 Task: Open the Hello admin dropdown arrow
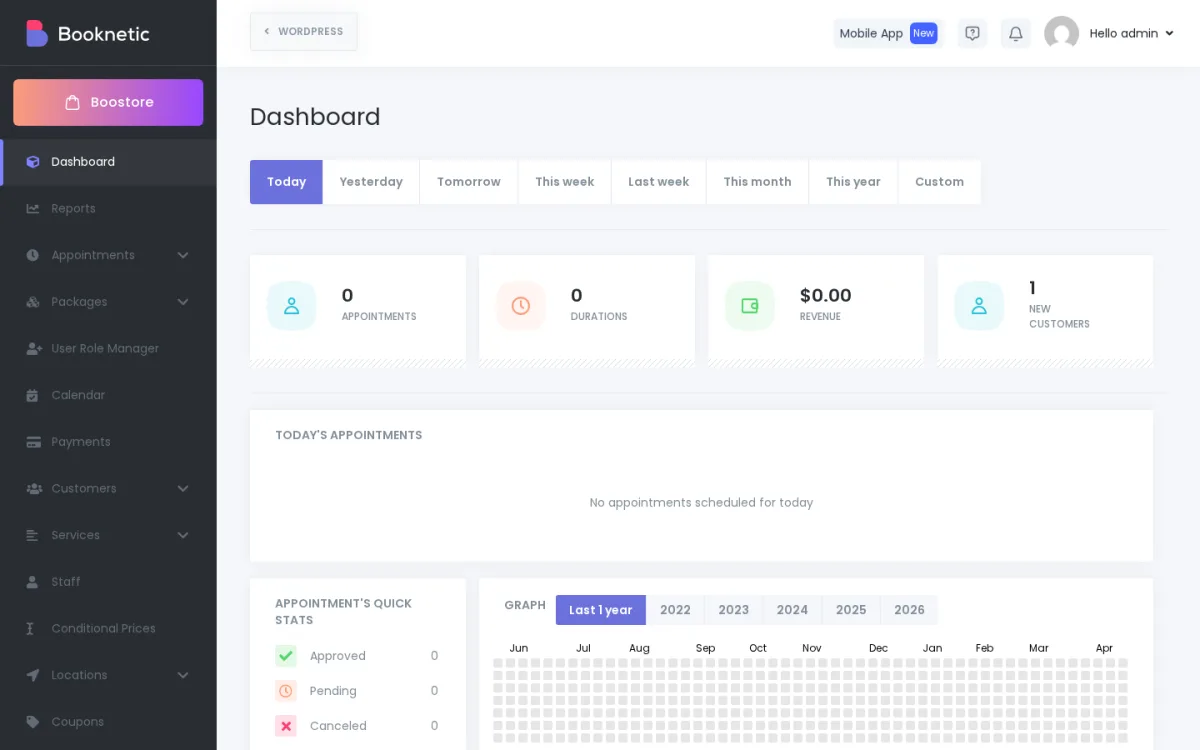pyautogui.click(x=1170, y=33)
